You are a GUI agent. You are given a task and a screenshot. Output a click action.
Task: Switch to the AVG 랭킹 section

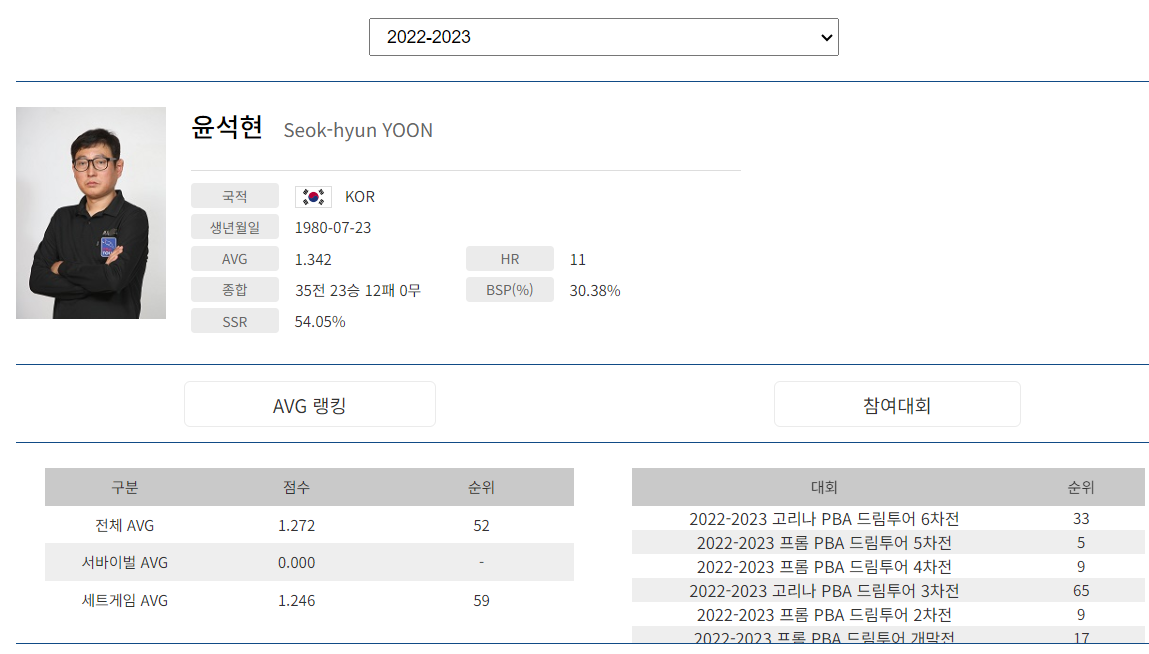coord(309,403)
